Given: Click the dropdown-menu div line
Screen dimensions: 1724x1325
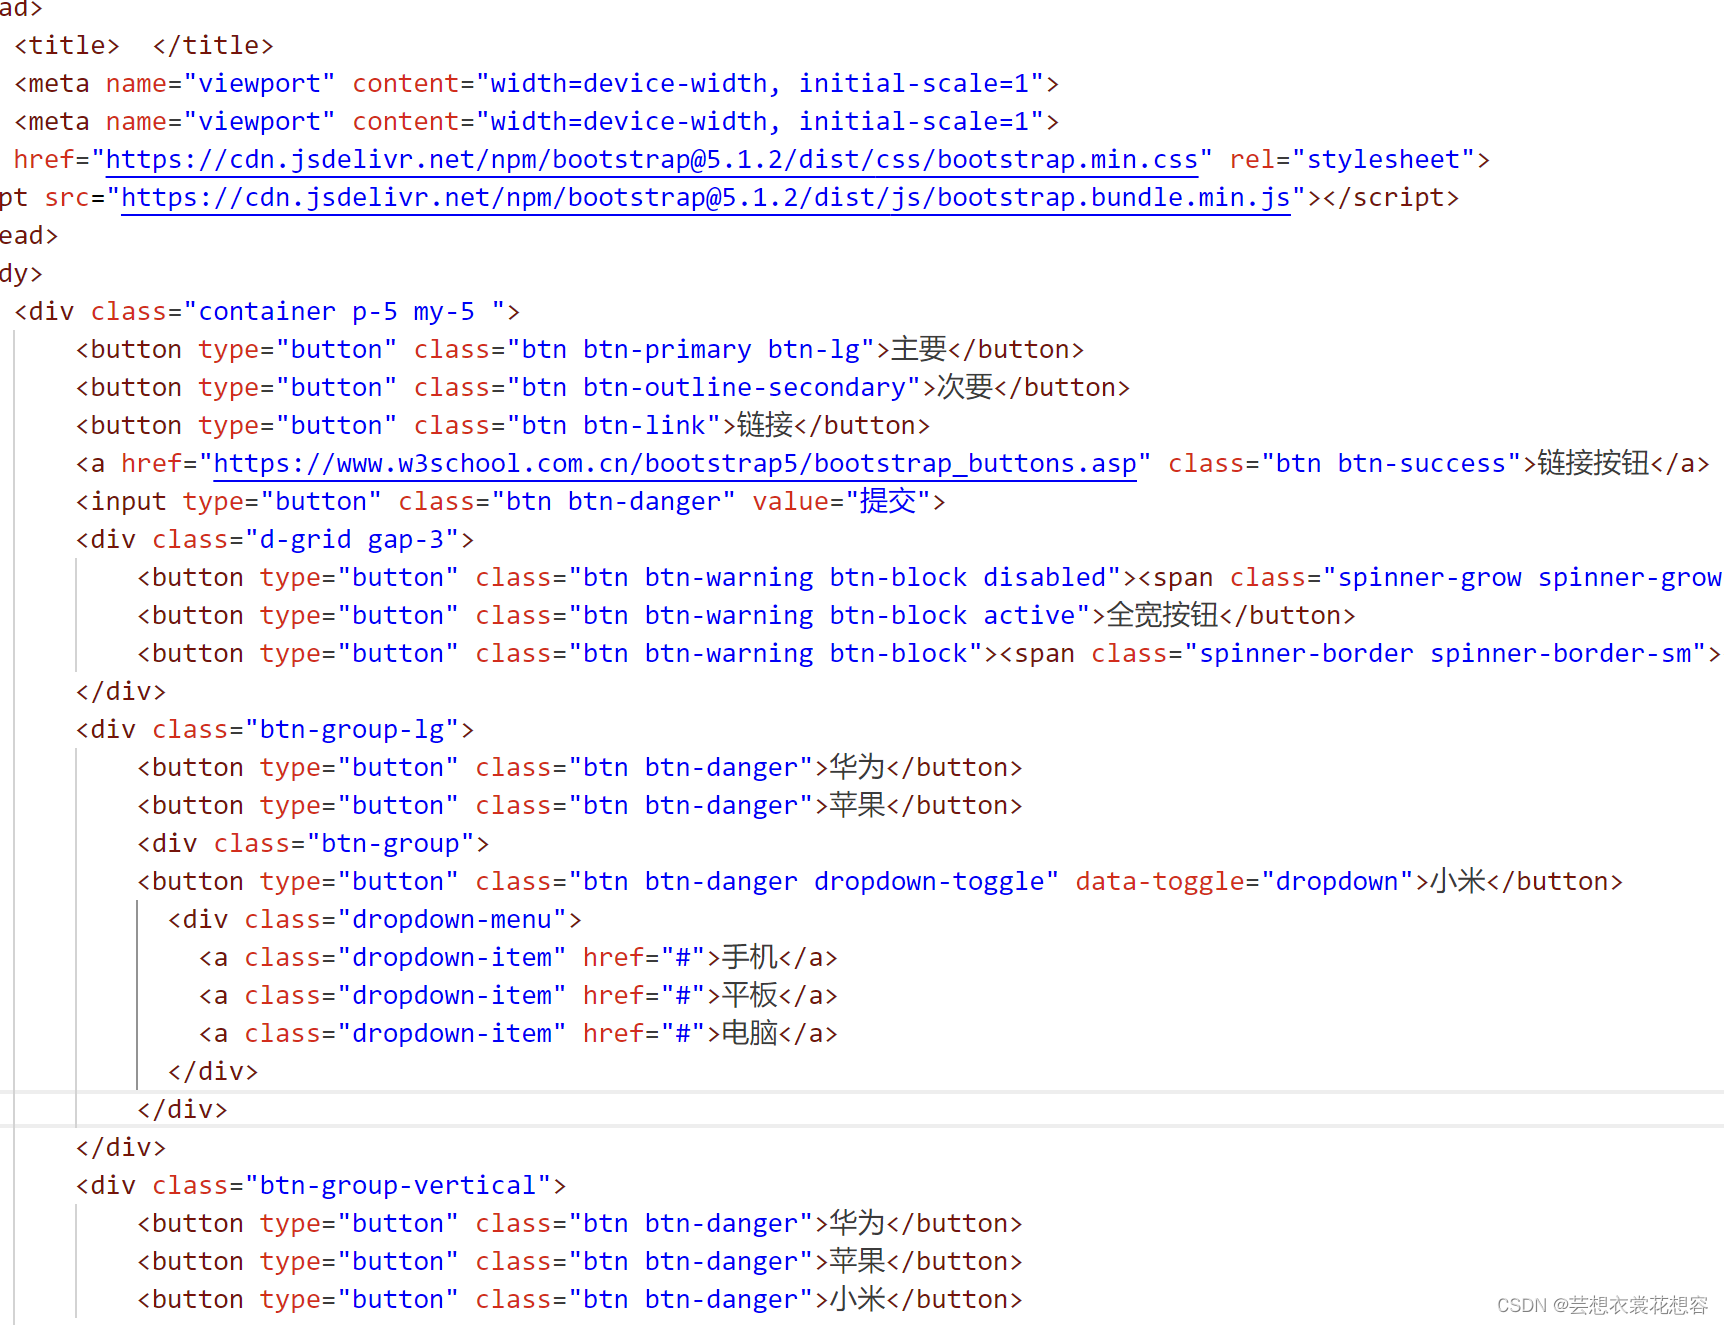Looking at the screenshot, I should point(375,920).
